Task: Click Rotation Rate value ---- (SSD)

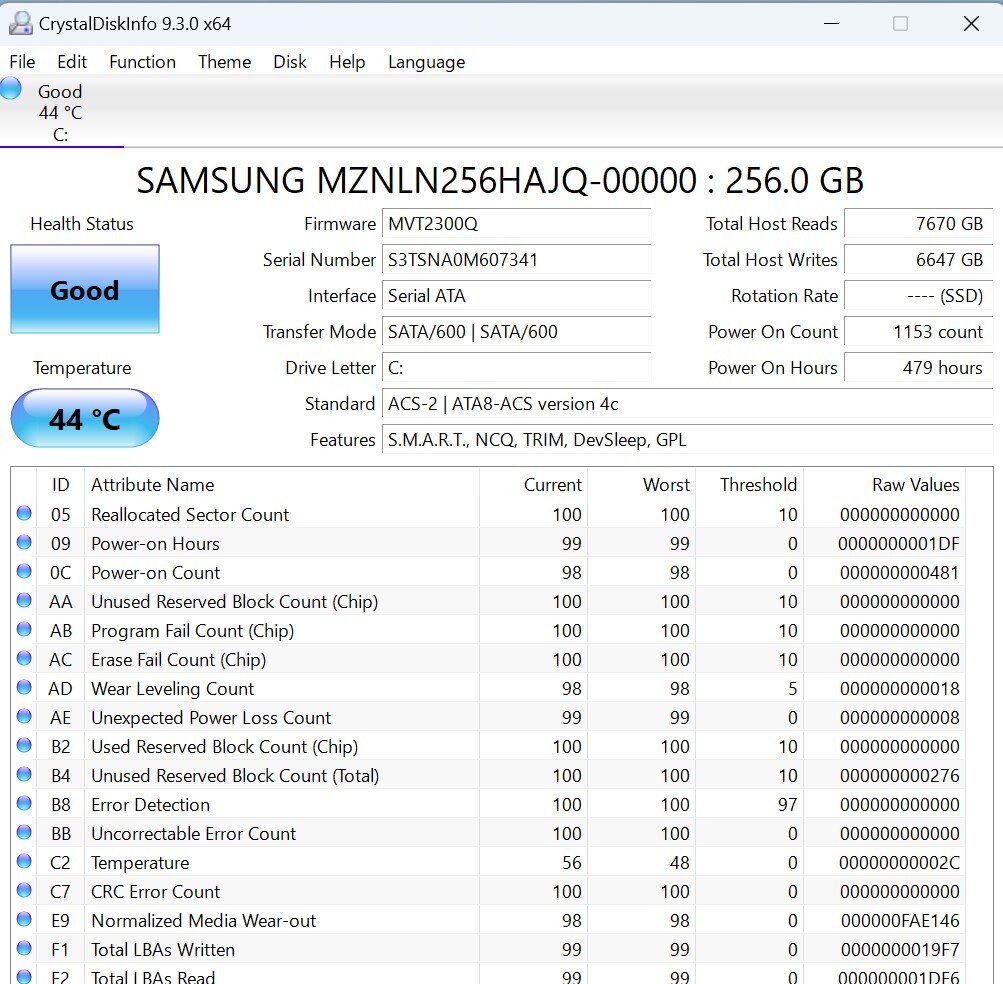Action: coord(918,296)
